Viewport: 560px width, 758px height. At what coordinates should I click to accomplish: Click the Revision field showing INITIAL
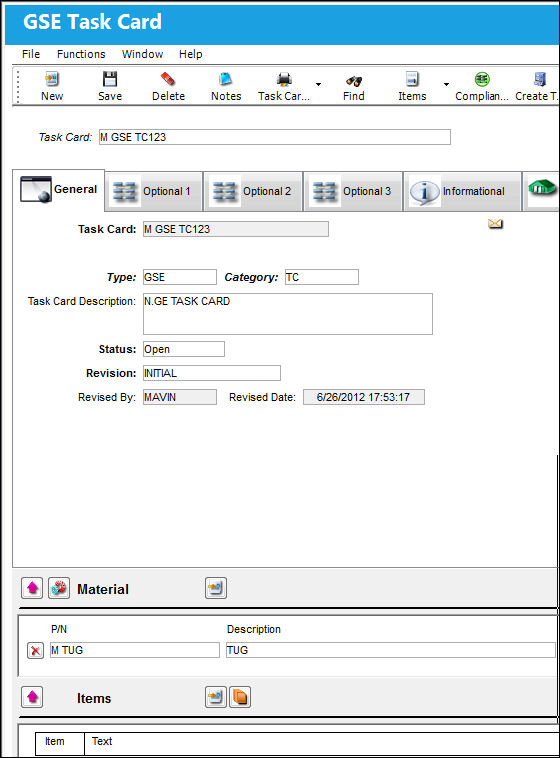pyautogui.click(x=212, y=373)
